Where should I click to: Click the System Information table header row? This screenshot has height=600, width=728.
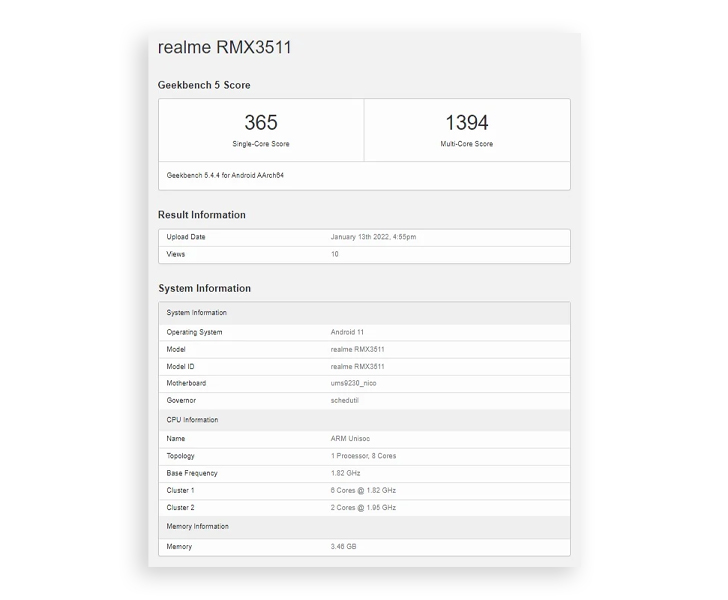pyautogui.click(x=364, y=313)
